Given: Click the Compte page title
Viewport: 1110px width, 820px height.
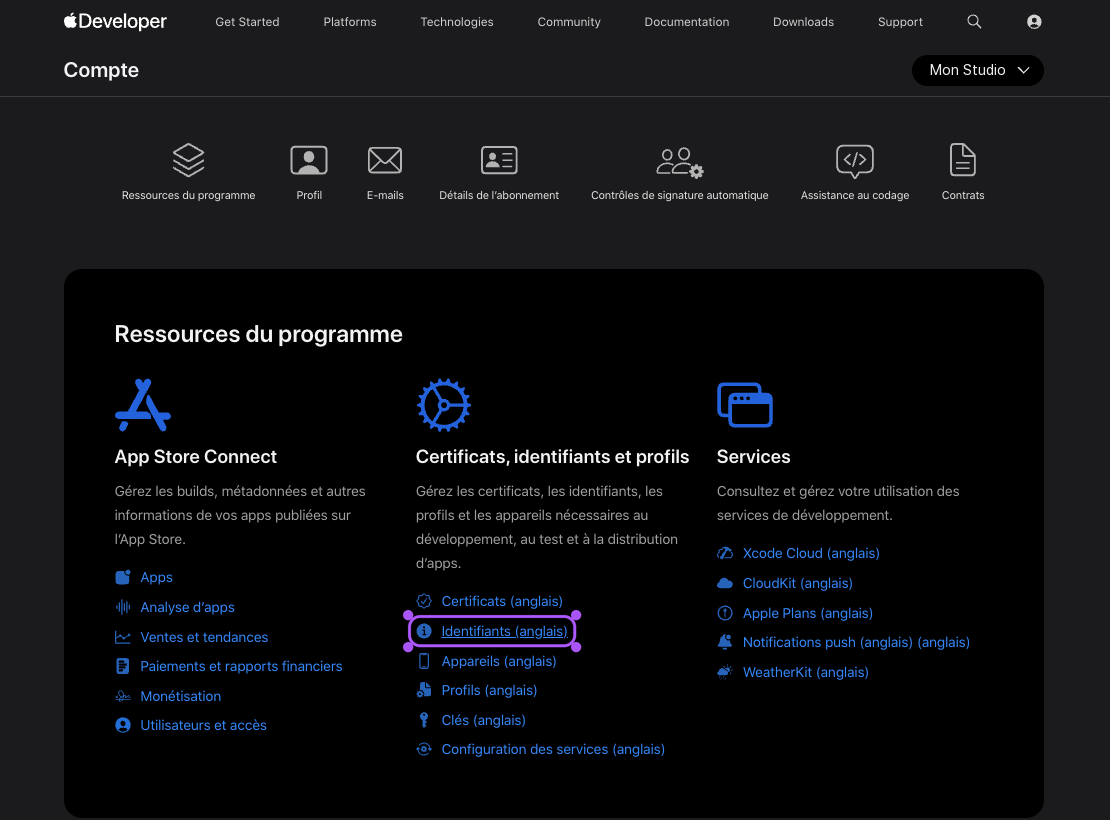Looking at the screenshot, I should pyautogui.click(x=101, y=70).
